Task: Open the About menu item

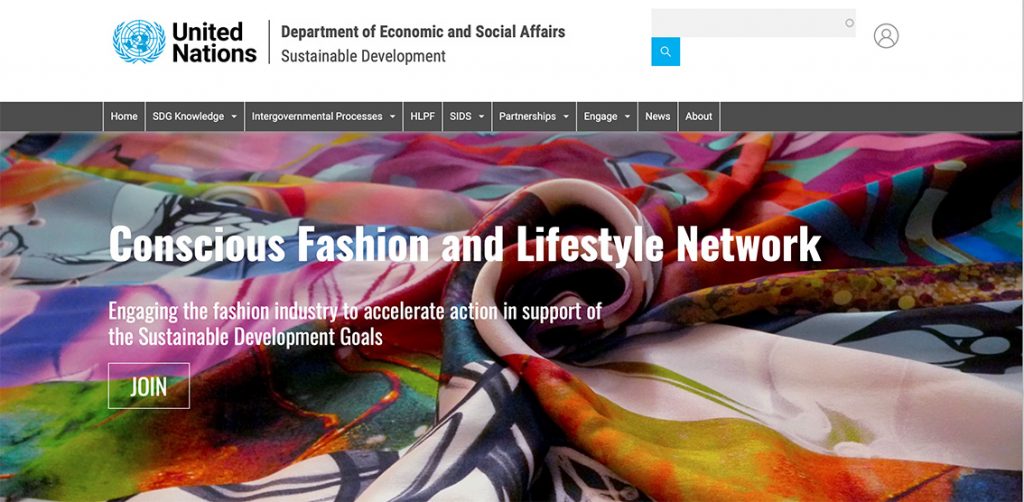Action: click(x=699, y=116)
